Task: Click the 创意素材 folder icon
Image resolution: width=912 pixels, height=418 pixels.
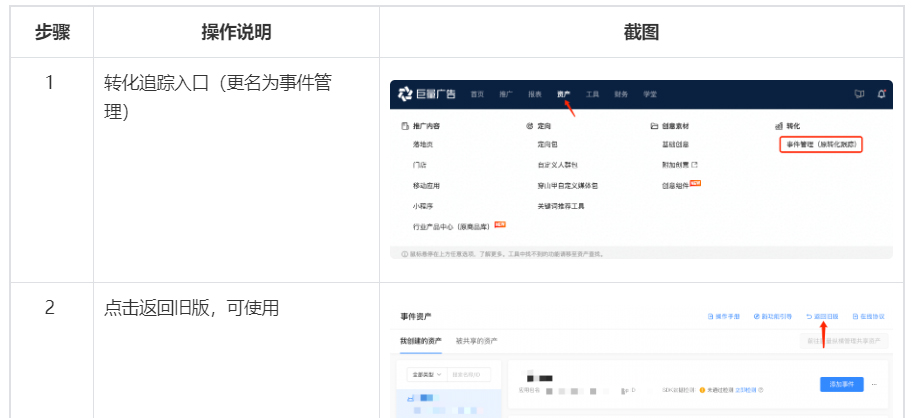Action: click(x=654, y=126)
